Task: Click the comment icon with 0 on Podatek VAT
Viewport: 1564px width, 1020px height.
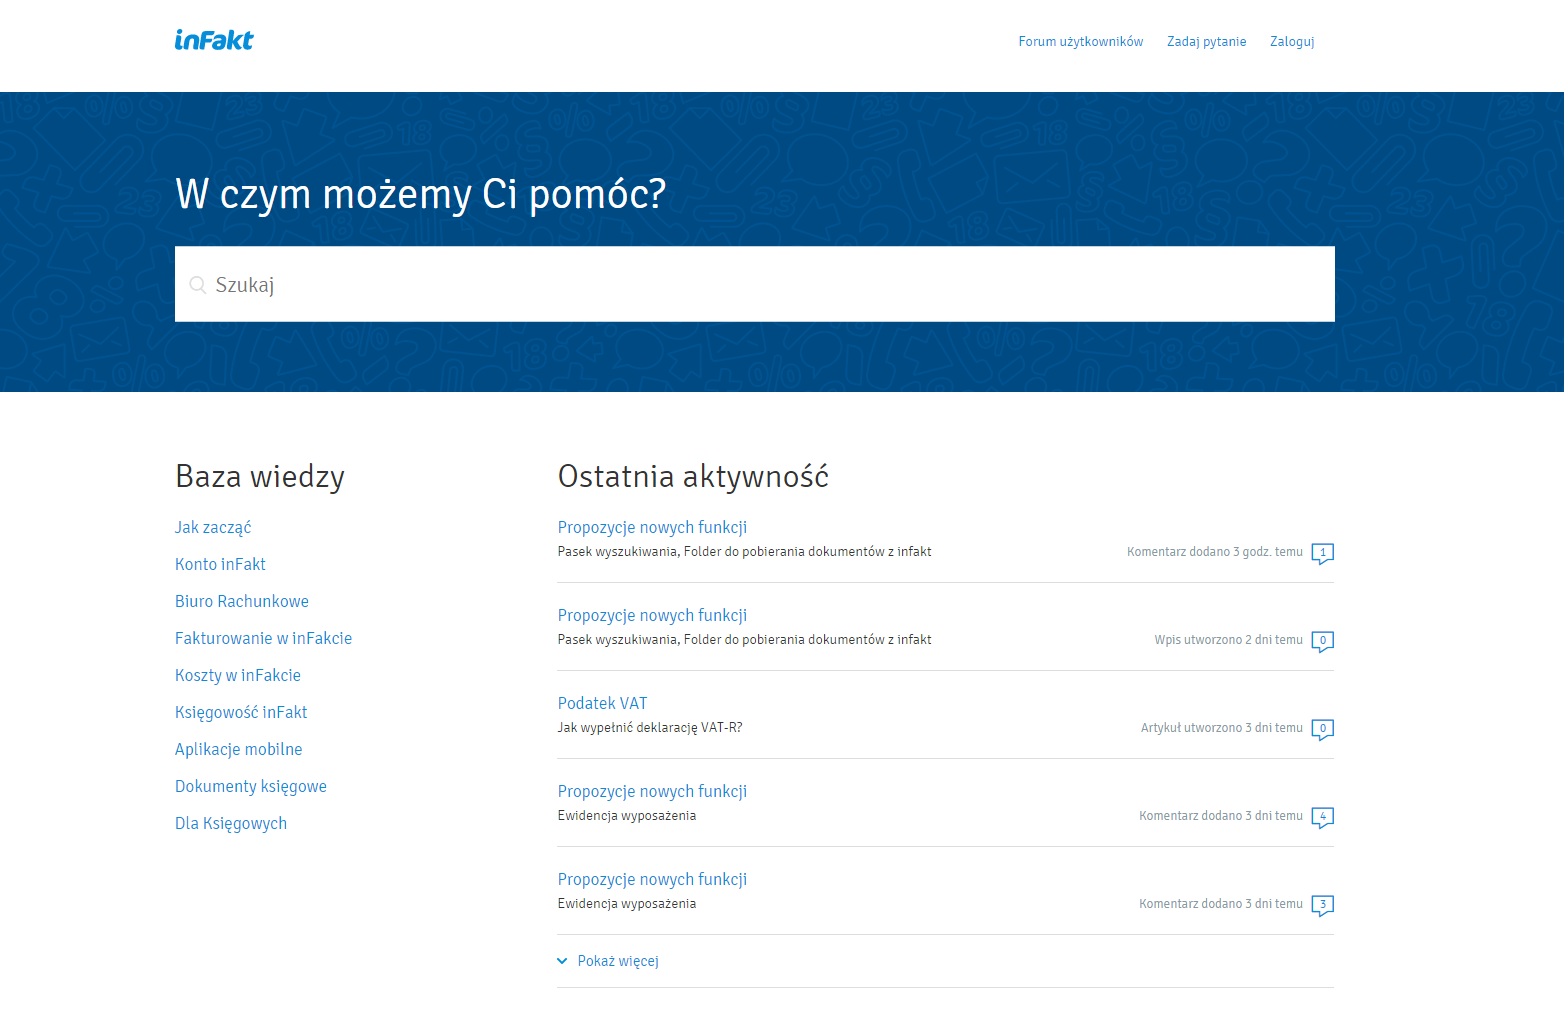Action: 1322,729
